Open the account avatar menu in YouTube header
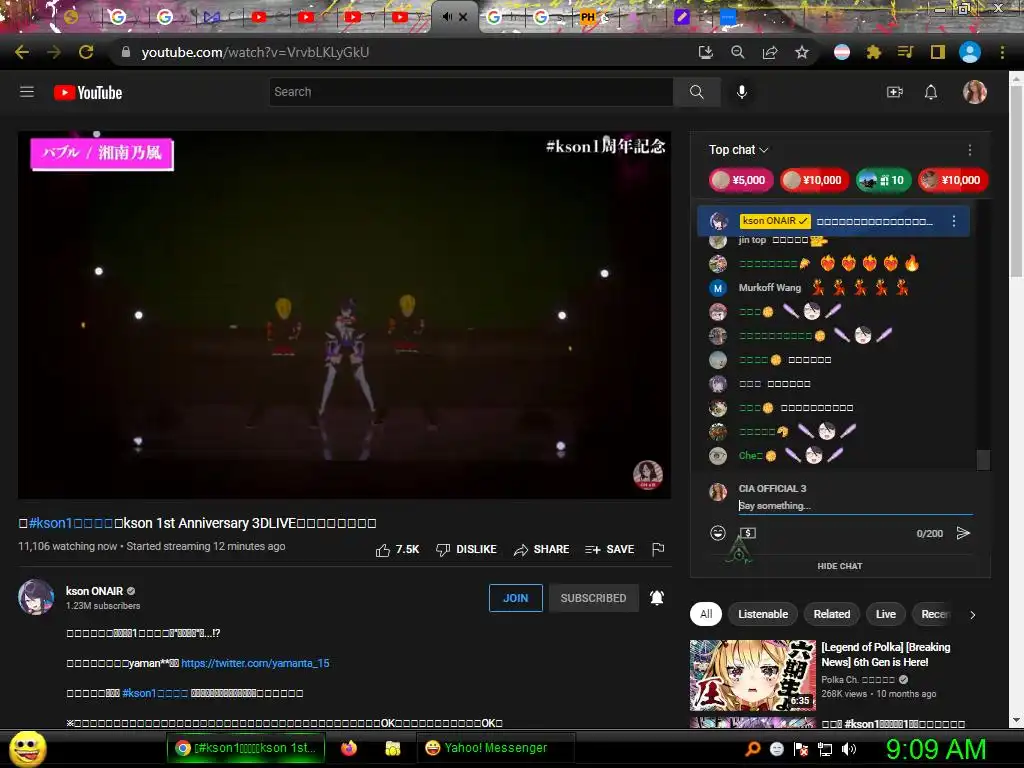This screenshot has height=768, width=1024. [x=974, y=92]
